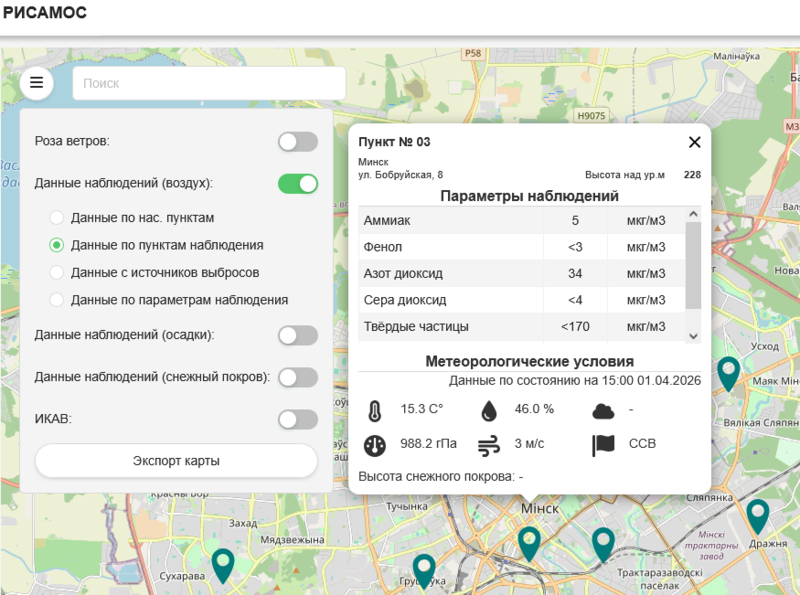Click the pressure gauge icon
800x595 pixels.
tap(374, 445)
